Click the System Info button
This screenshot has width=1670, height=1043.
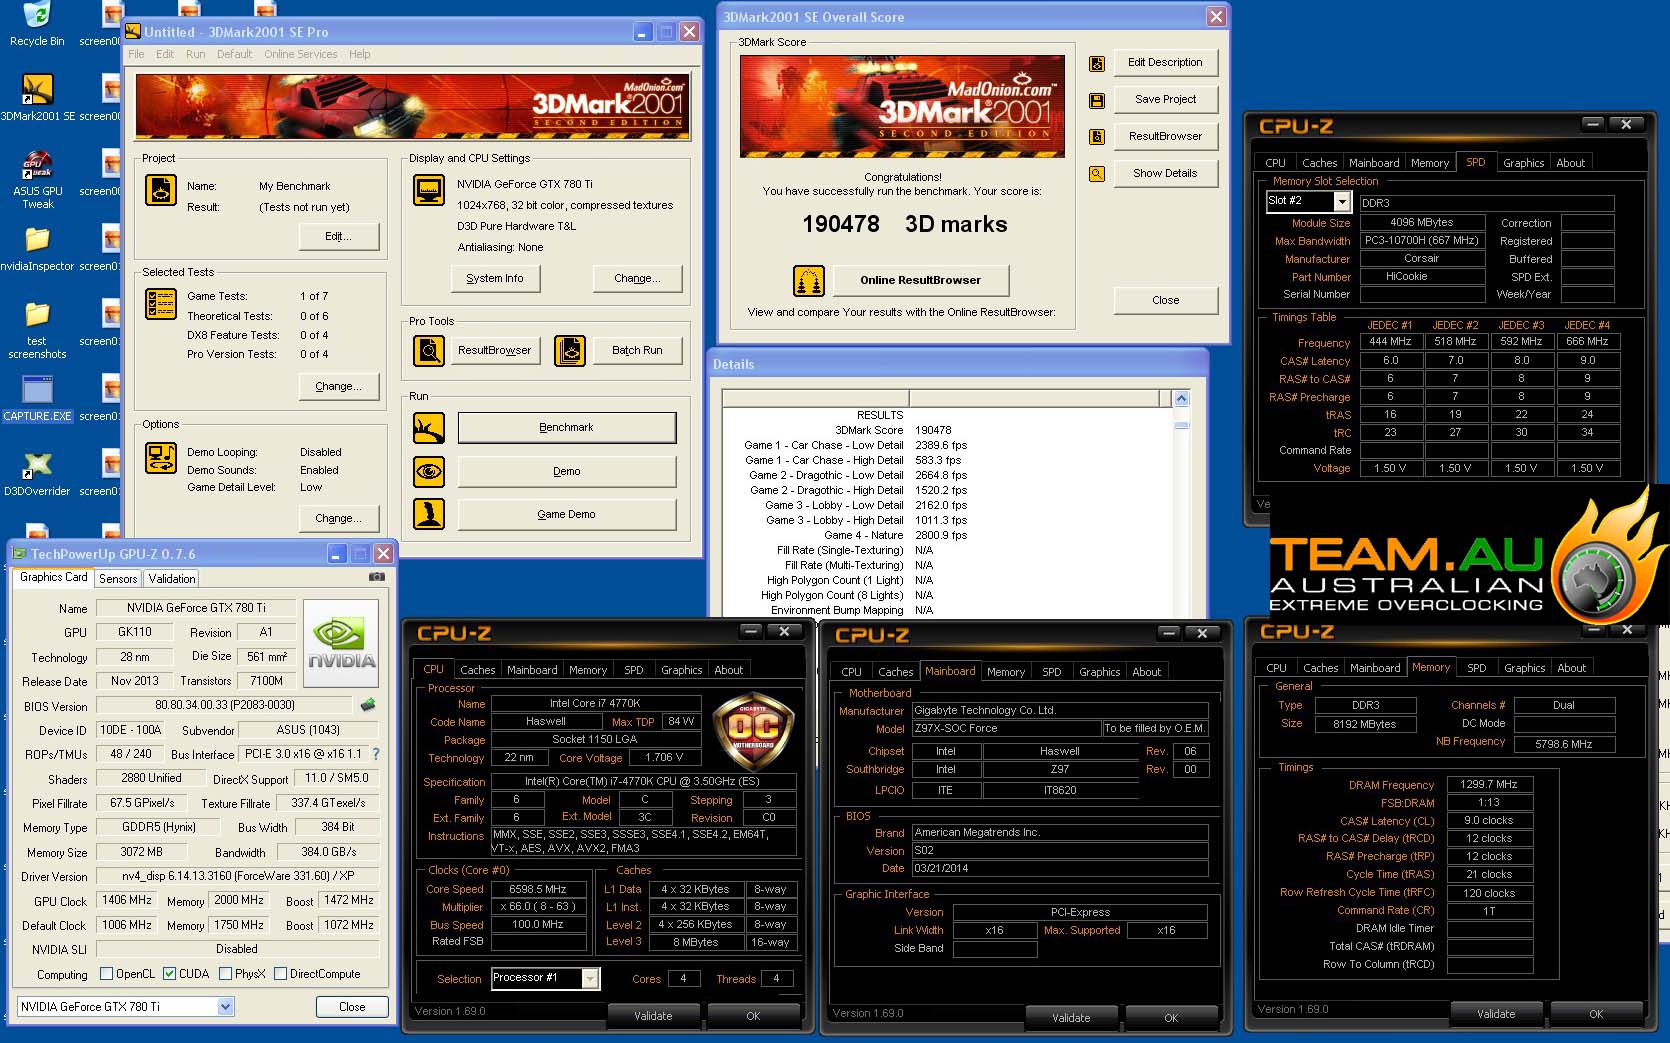[494, 279]
